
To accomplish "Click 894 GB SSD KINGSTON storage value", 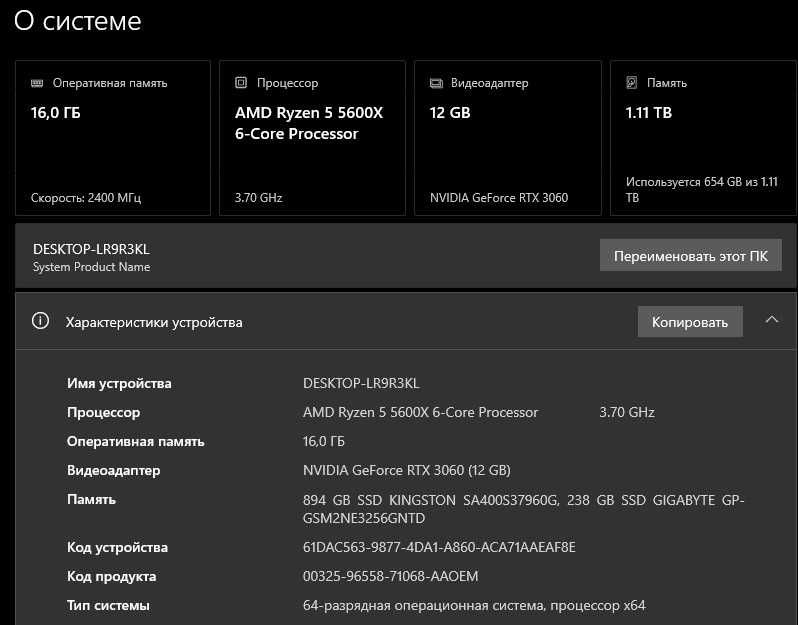I will click(x=524, y=509).
